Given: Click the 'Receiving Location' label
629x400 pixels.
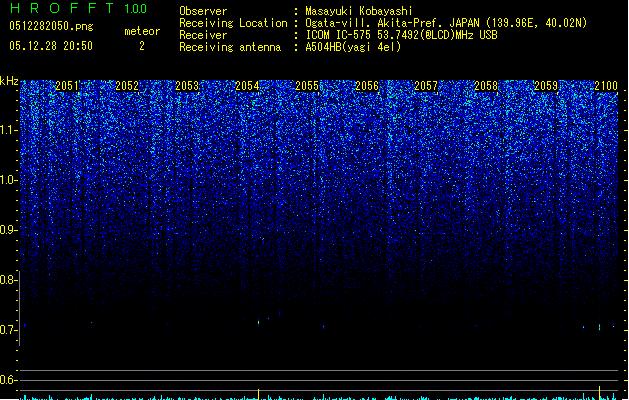Looking at the screenshot, I should (233, 23).
